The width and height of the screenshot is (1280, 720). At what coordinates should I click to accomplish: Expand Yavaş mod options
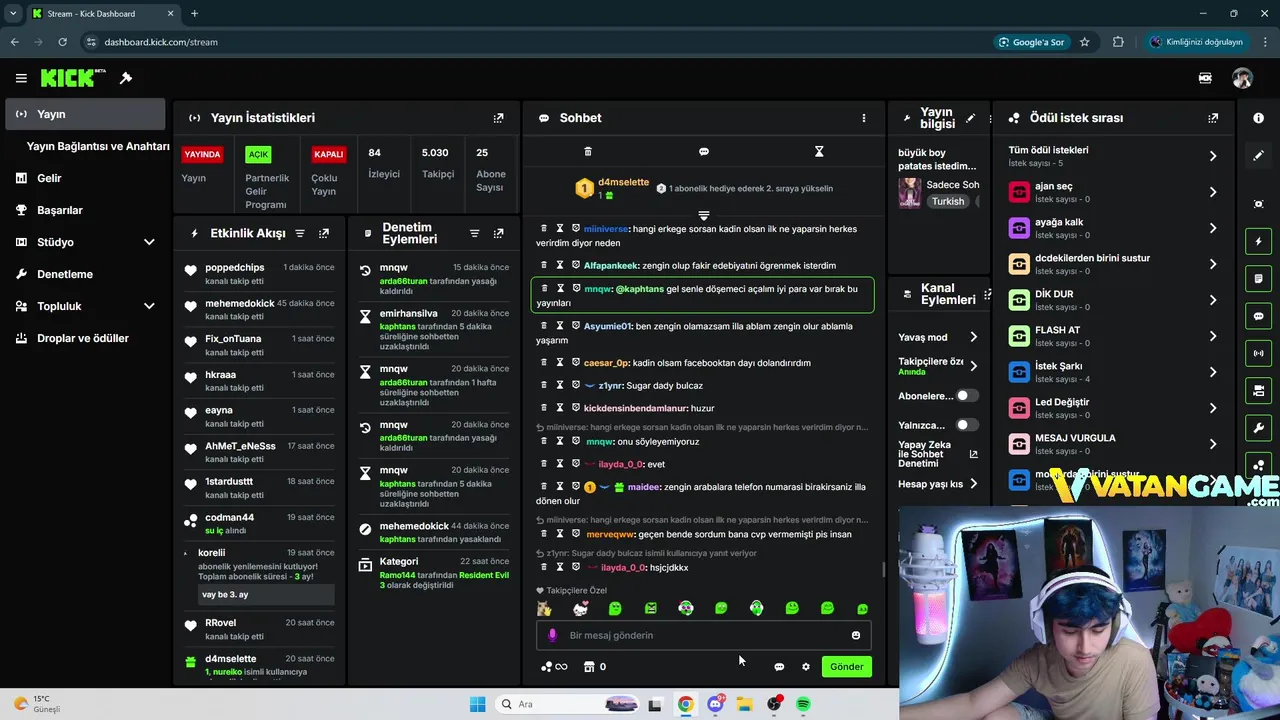[974, 337]
